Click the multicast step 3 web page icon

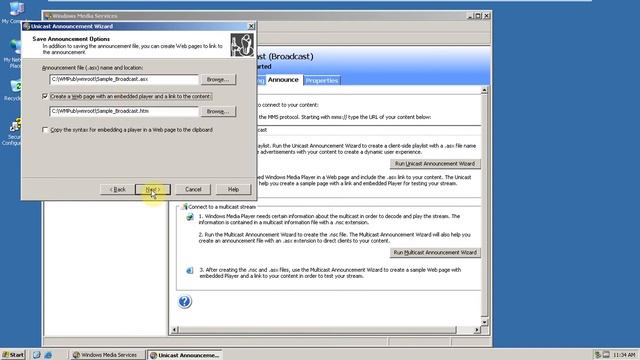coord(190,270)
